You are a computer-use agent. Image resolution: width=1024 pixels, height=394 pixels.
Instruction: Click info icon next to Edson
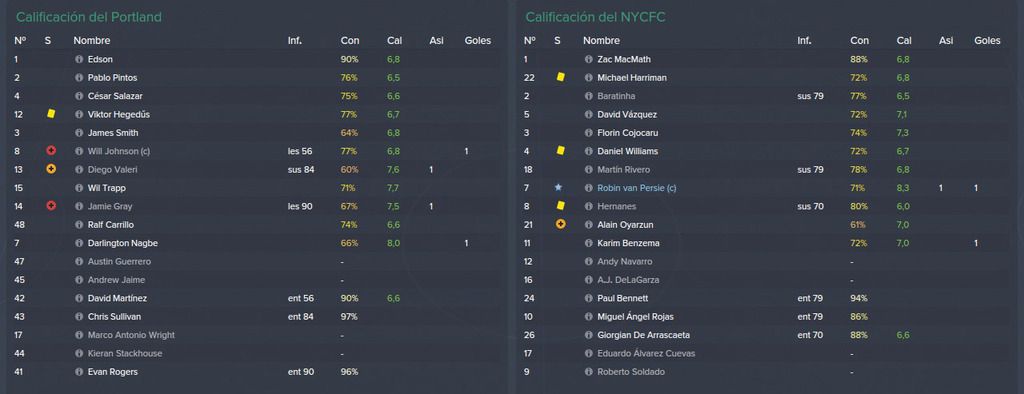(x=79, y=59)
